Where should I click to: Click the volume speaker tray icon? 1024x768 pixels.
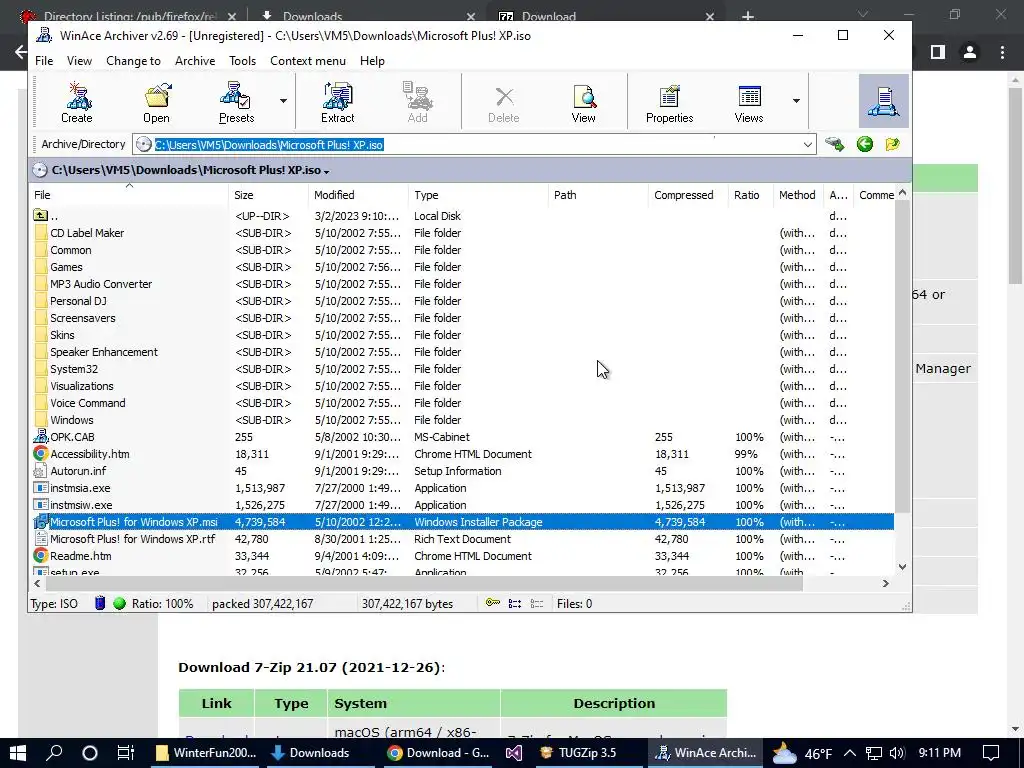pyautogui.click(x=897, y=753)
